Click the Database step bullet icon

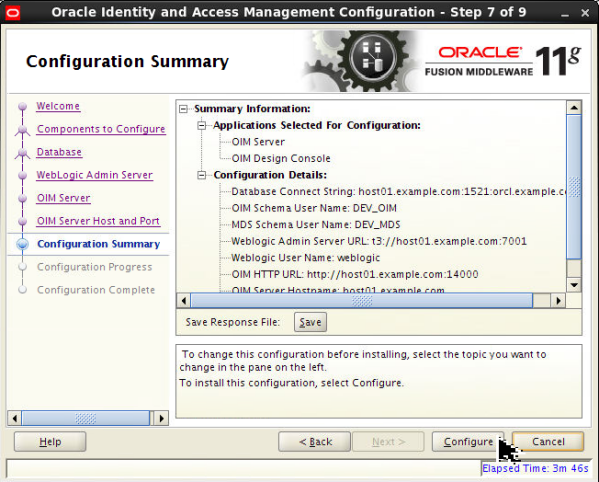[x=23, y=153]
